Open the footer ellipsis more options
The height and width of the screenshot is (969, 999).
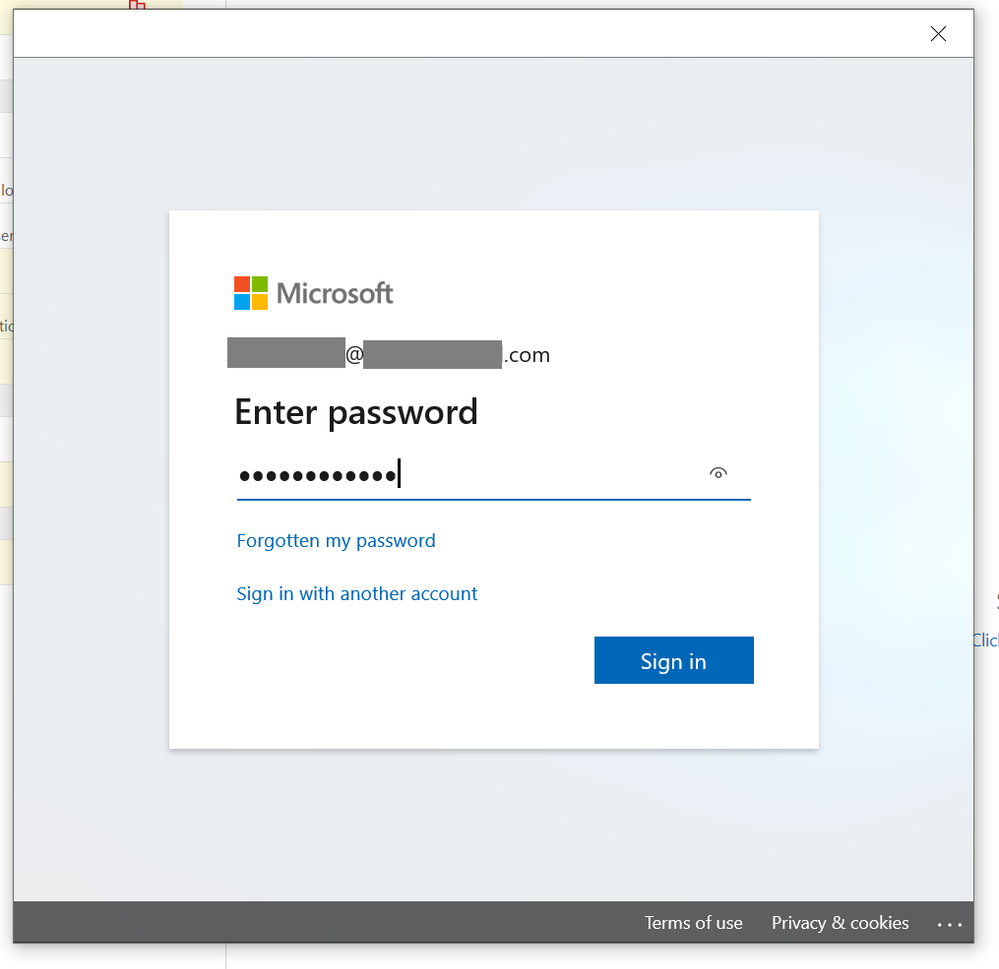(949, 924)
